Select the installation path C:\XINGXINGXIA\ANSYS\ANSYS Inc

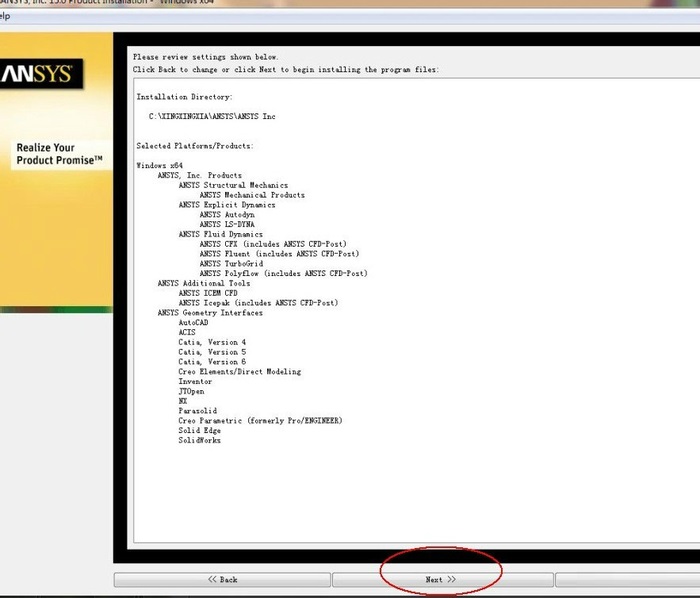pos(212,116)
